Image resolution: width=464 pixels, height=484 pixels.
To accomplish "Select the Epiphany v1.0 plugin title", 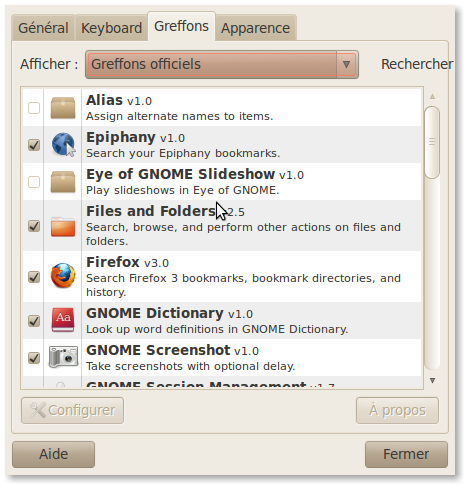I will tap(135, 137).
